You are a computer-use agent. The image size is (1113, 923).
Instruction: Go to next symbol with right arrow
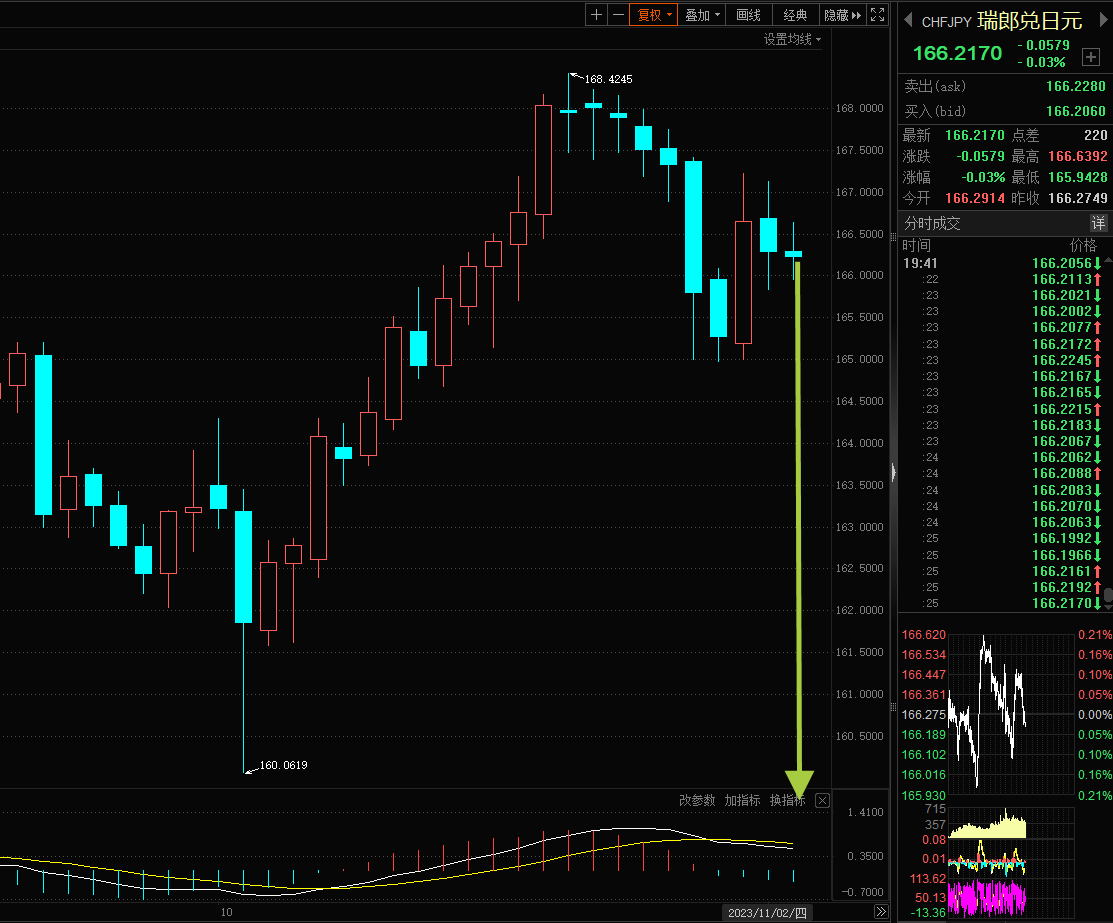[1103, 21]
